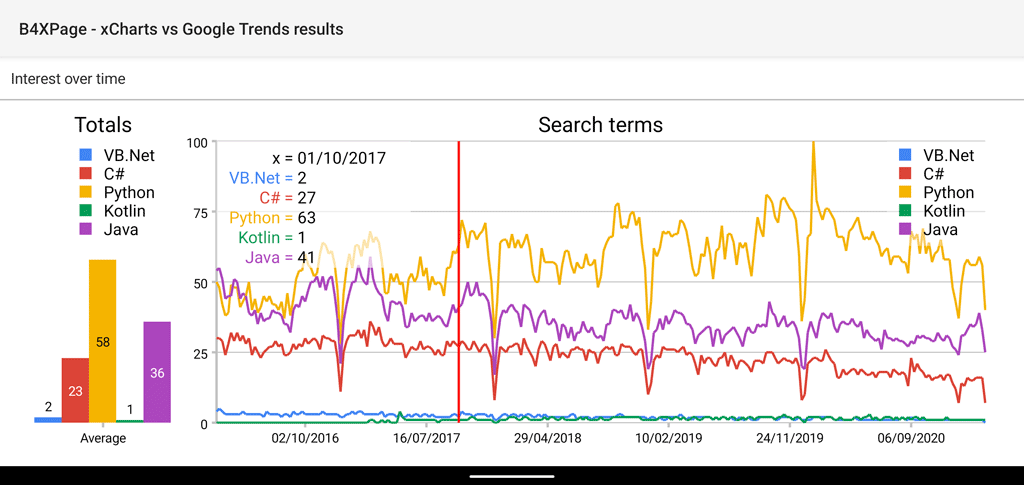Click the blue VB.Net swatch in Search terms legend
The image size is (1024, 485).
[905, 155]
